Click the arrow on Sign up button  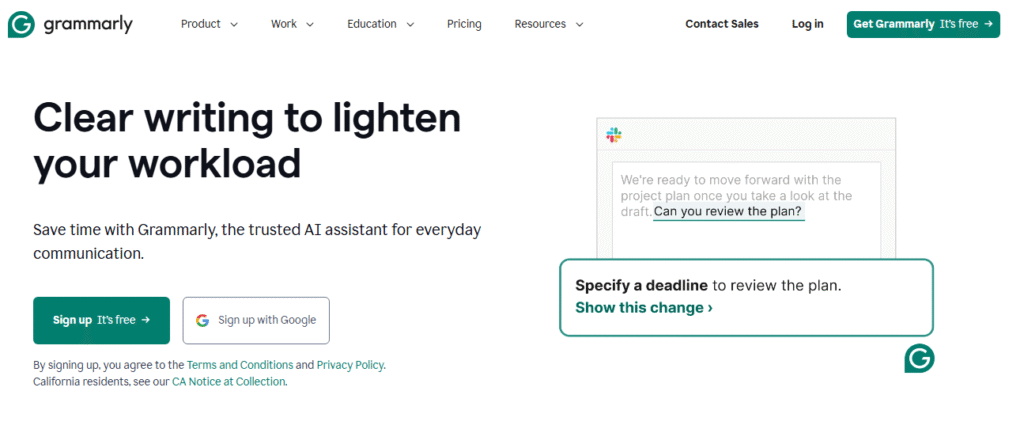pos(146,320)
